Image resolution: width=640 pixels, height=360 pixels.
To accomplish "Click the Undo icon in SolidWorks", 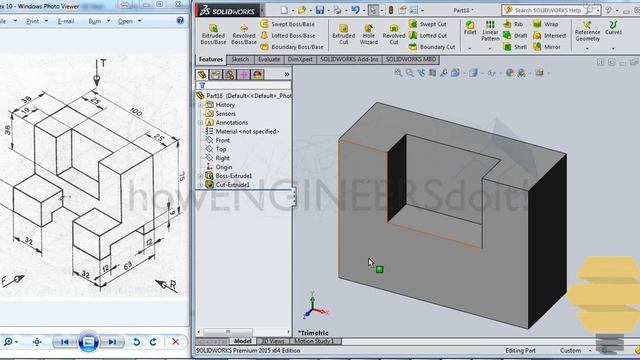I will click(355, 10).
